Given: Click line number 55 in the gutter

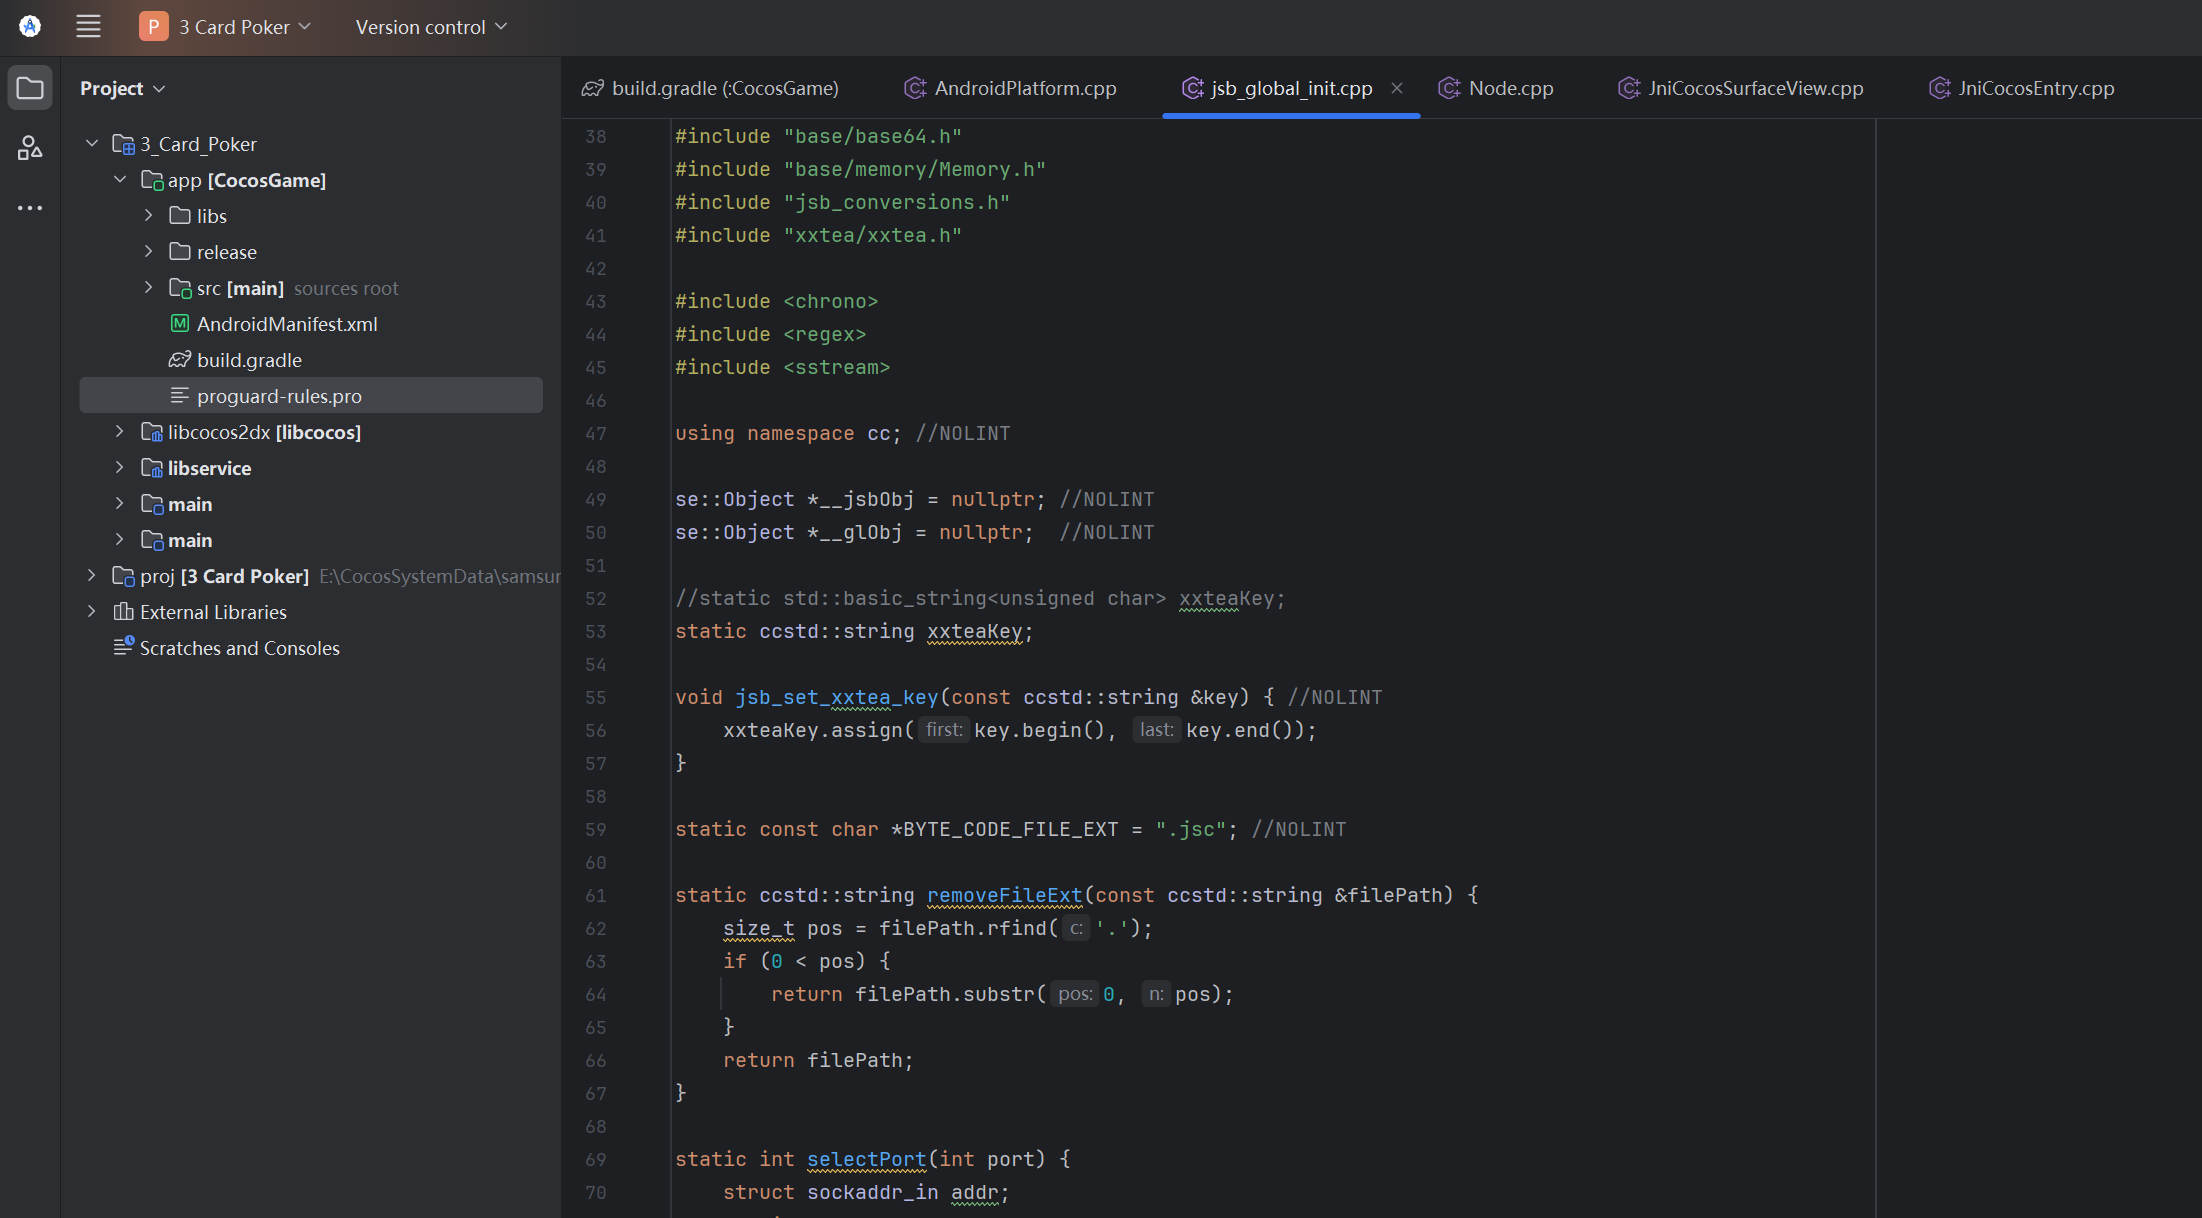Looking at the screenshot, I should click(x=596, y=697).
